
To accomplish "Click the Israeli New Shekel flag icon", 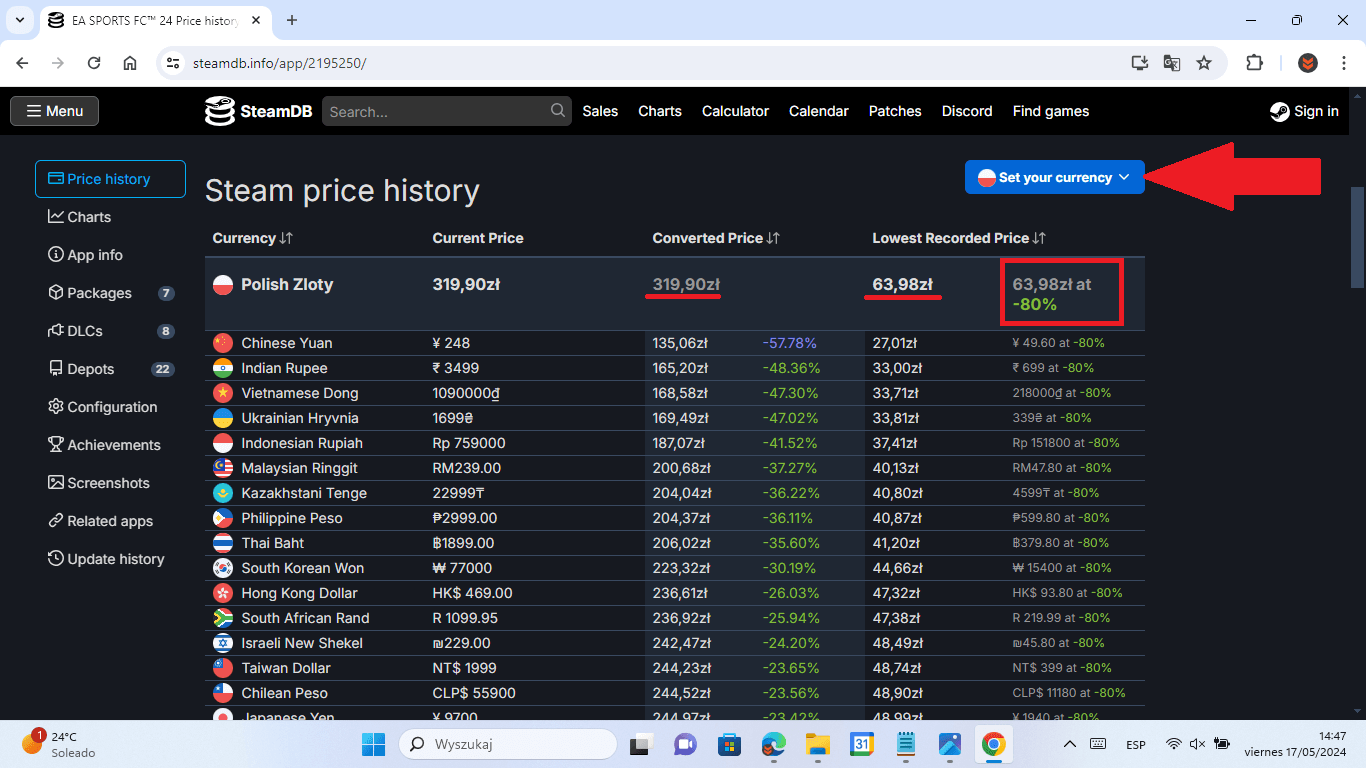I will (223, 643).
